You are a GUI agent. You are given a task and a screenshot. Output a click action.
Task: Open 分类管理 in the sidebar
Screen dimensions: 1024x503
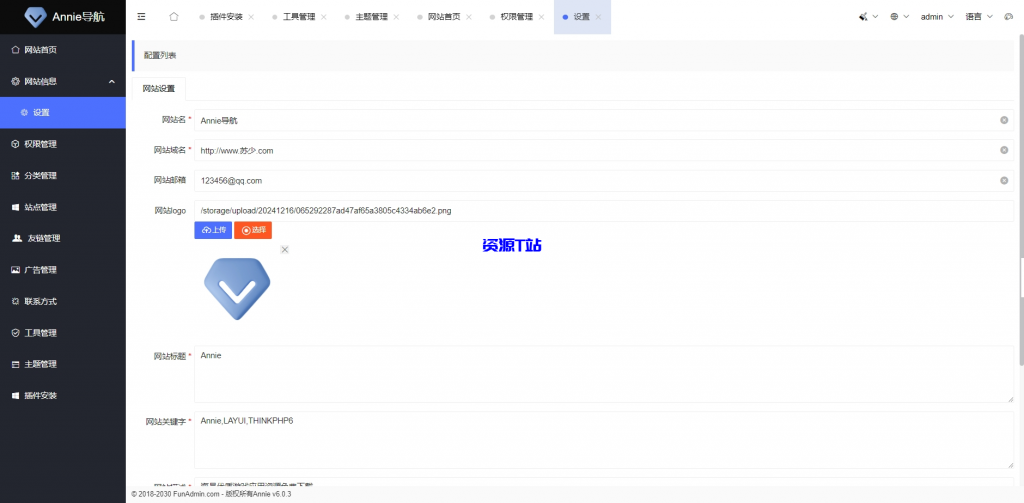(63, 176)
